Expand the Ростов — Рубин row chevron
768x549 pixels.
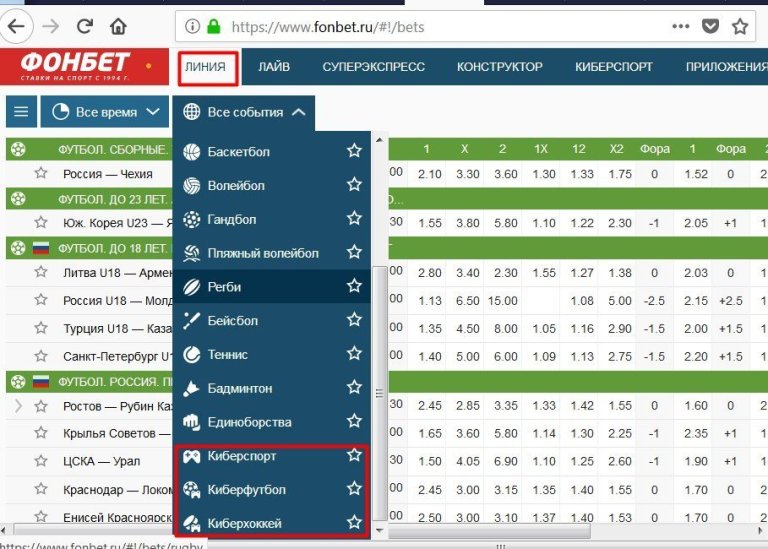click(x=18, y=406)
